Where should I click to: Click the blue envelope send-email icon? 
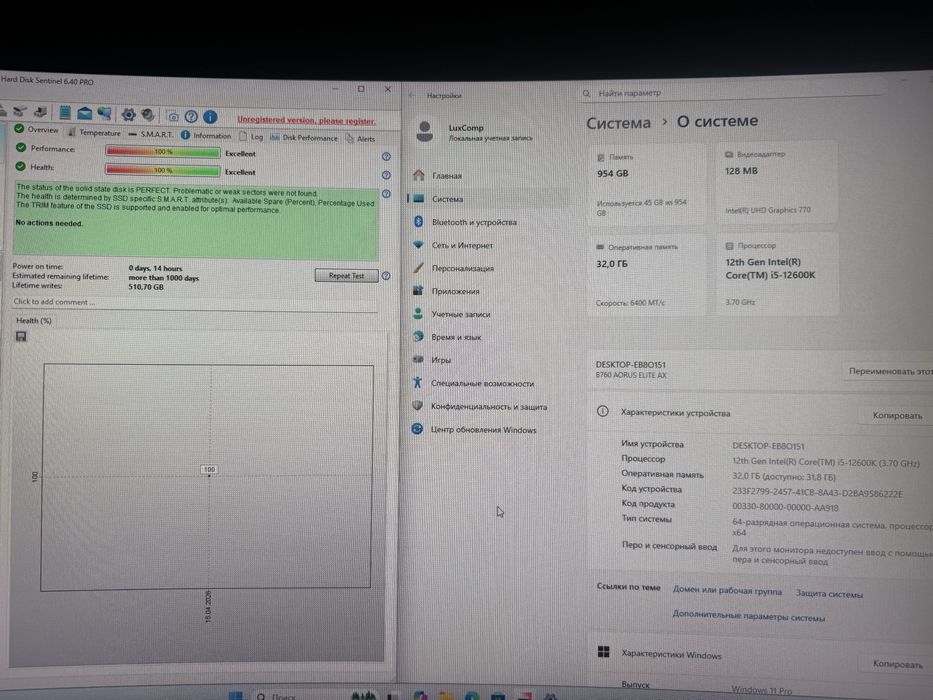tap(84, 112)
